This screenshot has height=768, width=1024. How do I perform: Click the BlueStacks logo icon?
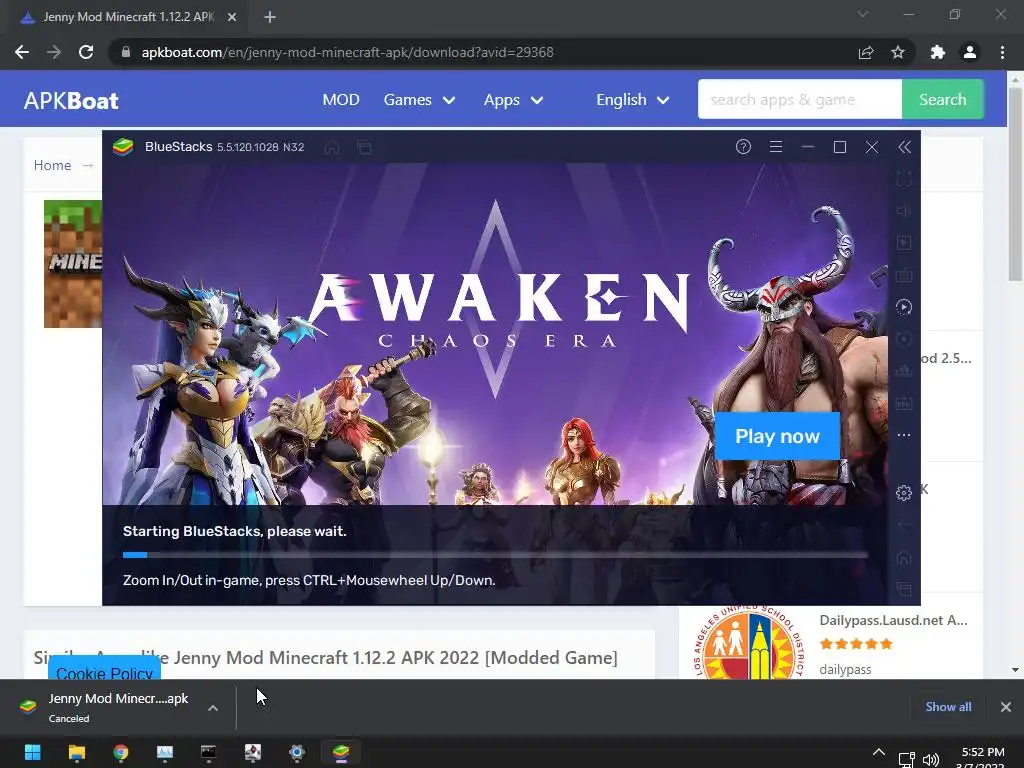tap(123, 147)
